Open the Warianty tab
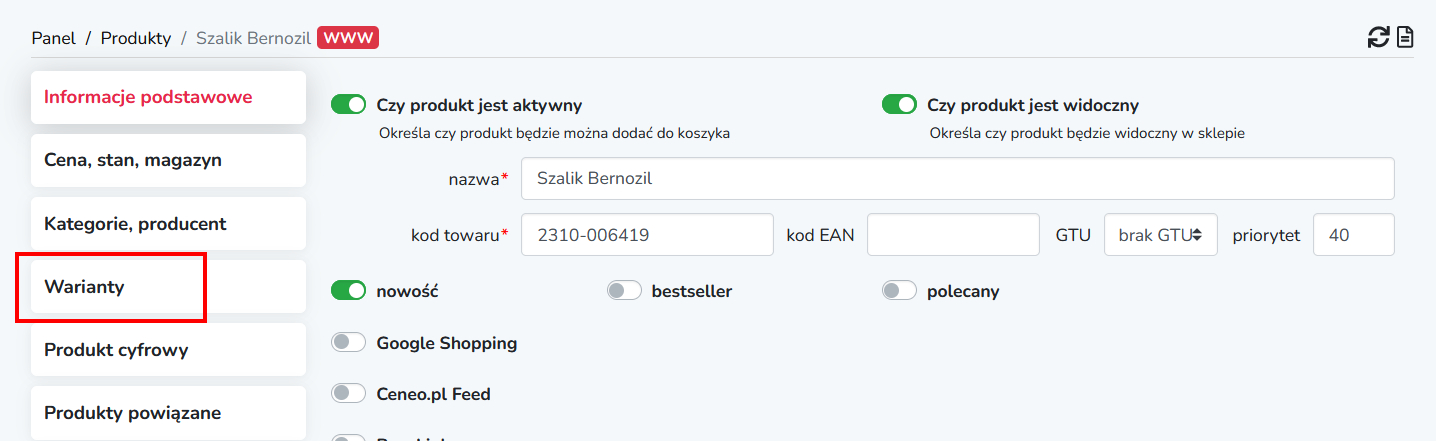Image resolution: width=1436 pixels, height=441 pixels. pos(168,287)
